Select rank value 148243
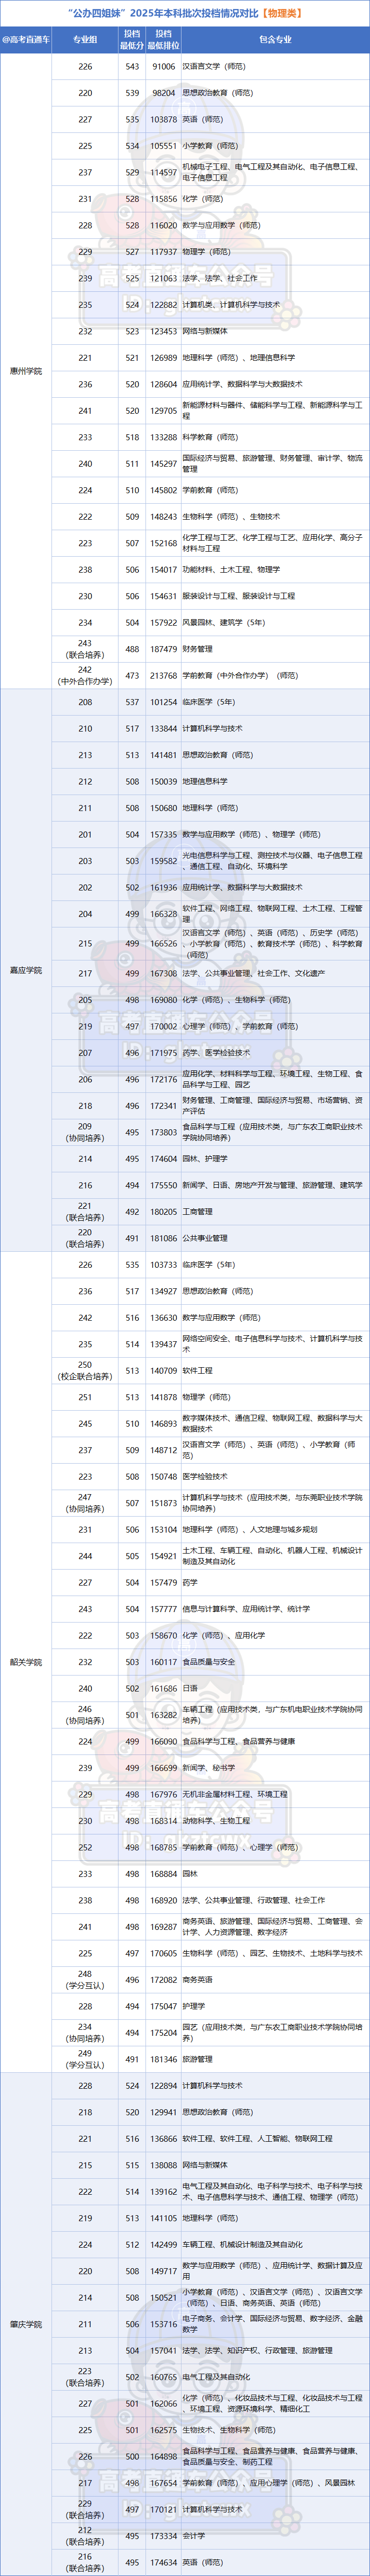Image resolution: width=370 pixels, height=2576 pixels. [x=163, y=517]
